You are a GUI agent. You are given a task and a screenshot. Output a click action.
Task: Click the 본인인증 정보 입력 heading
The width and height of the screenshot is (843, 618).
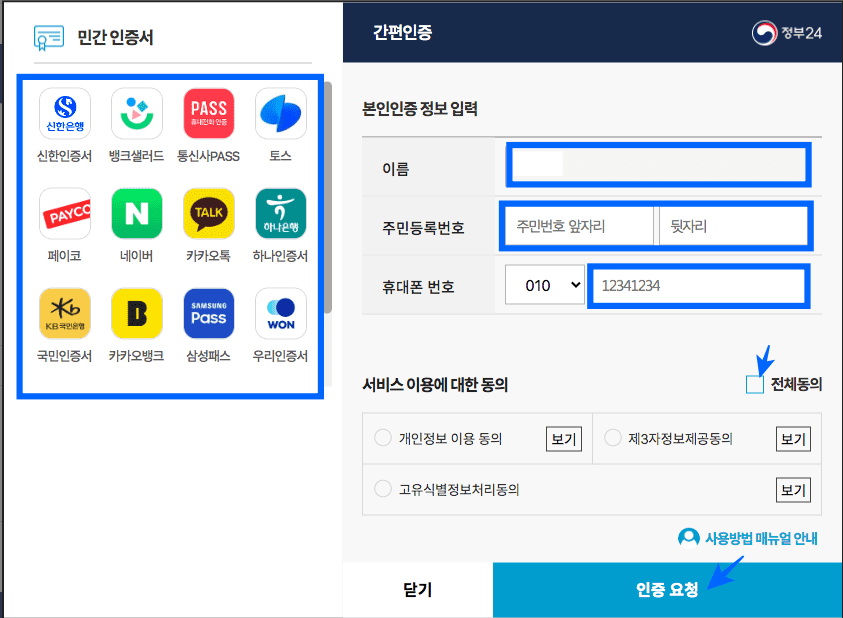pos(420,109)
